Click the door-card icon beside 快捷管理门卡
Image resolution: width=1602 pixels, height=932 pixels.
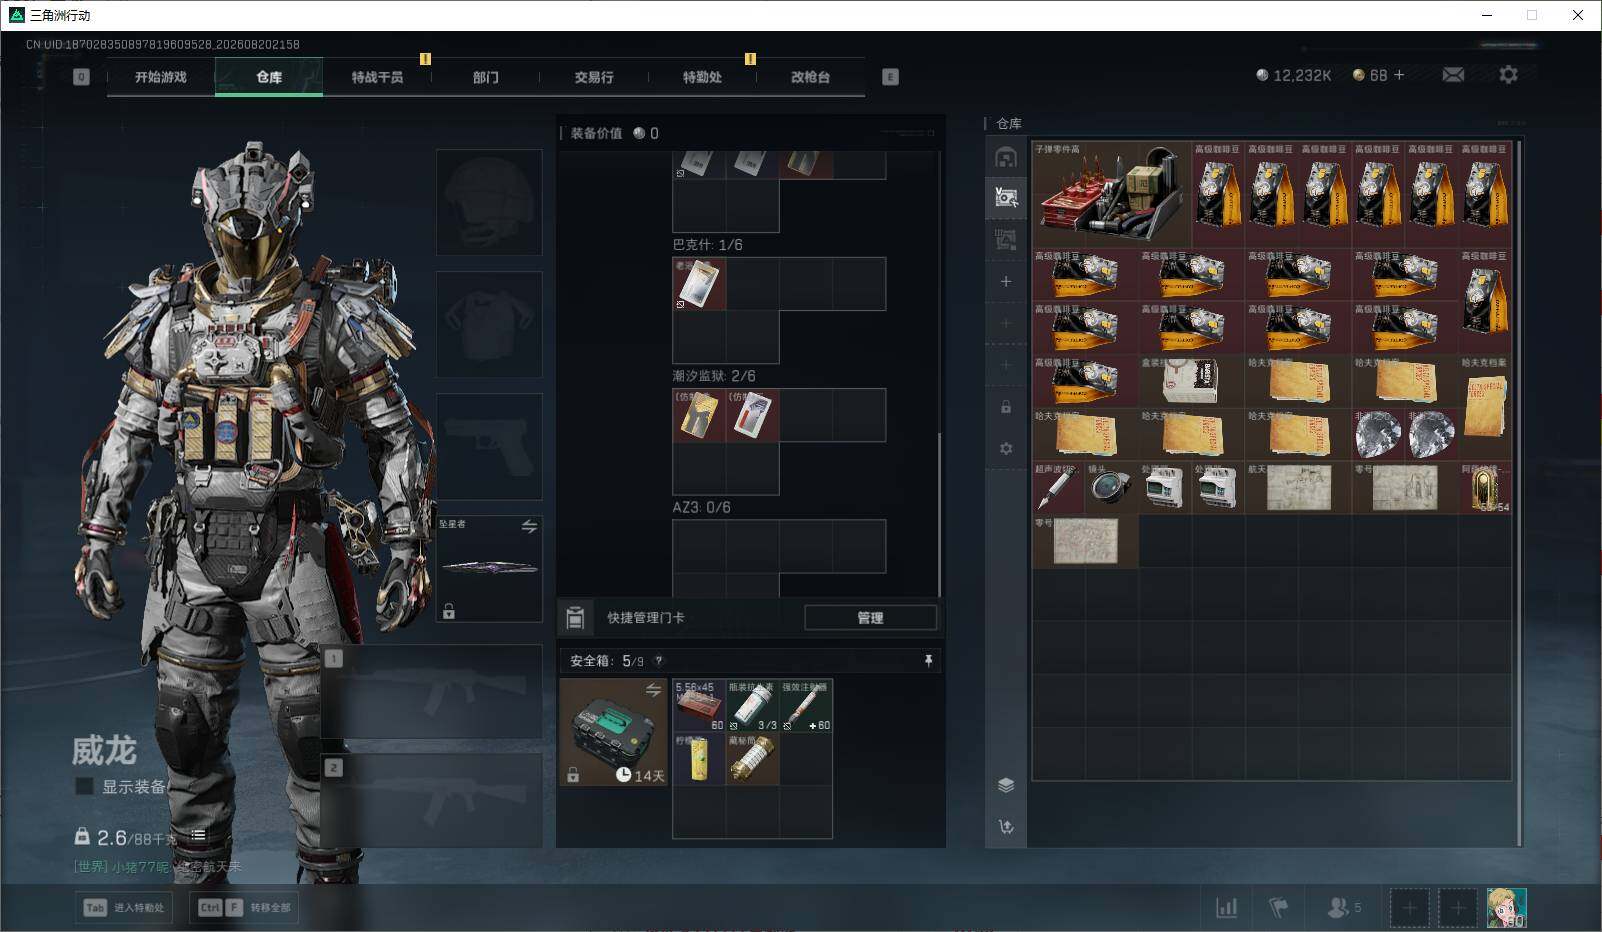pyautogui.click(x=575, y=618)
